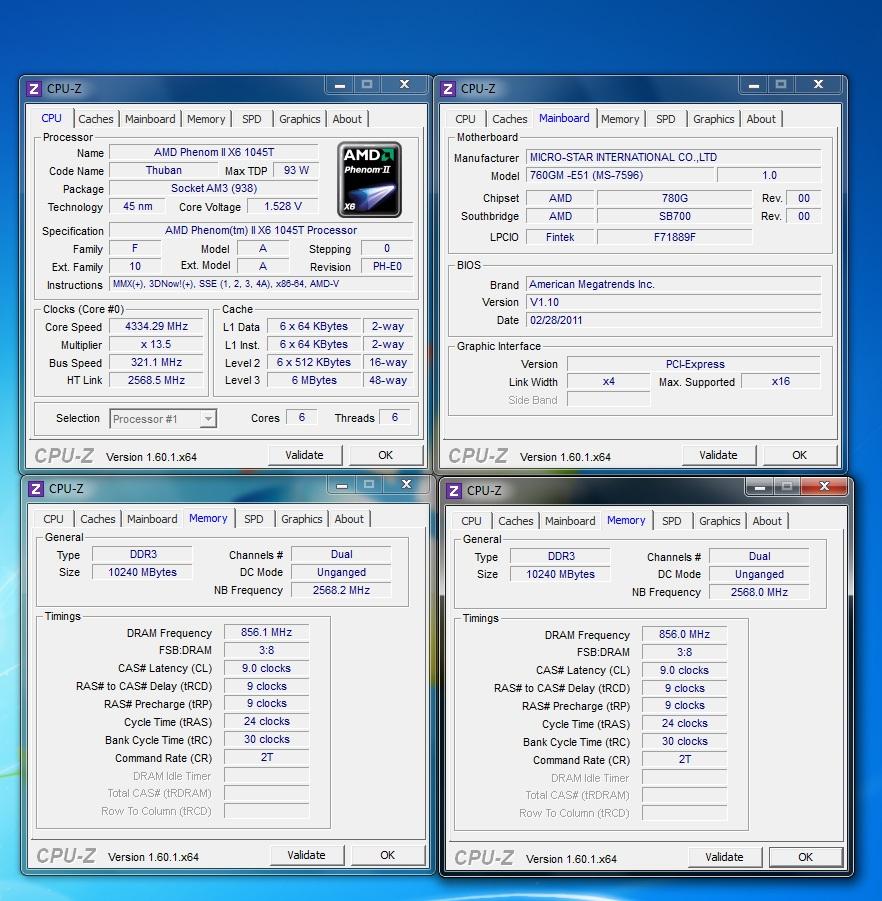Click the Multiplier value x 13.5
882x901 pixels.
(156, 345)
